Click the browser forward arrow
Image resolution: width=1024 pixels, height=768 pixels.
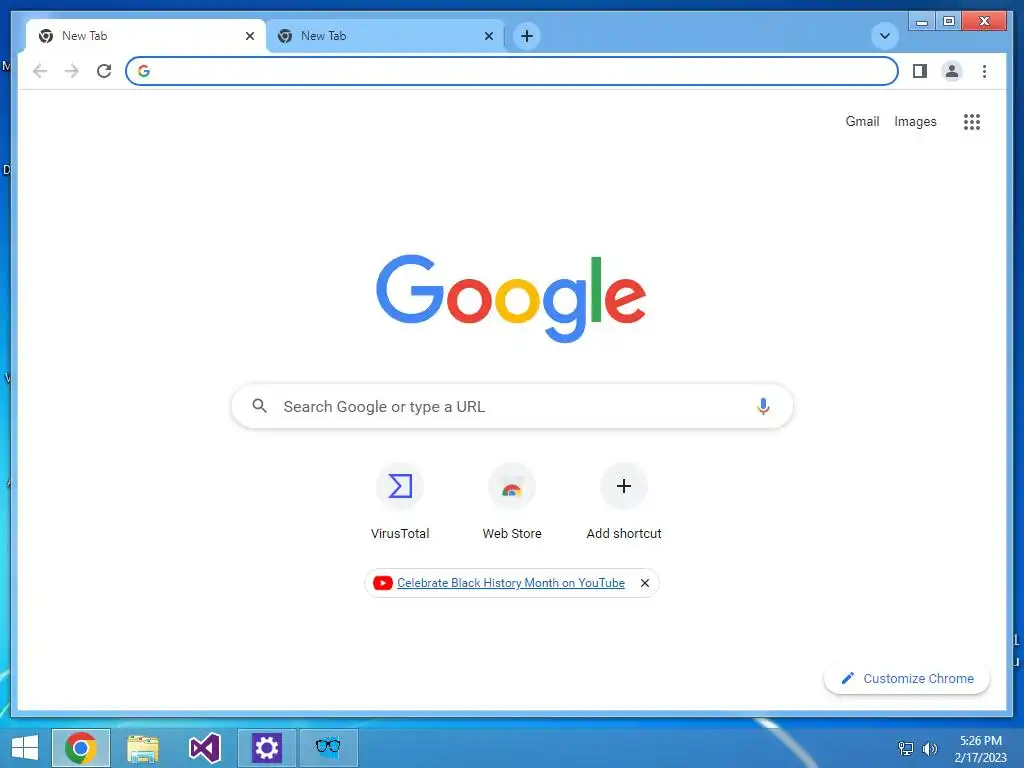click(72, 71)
